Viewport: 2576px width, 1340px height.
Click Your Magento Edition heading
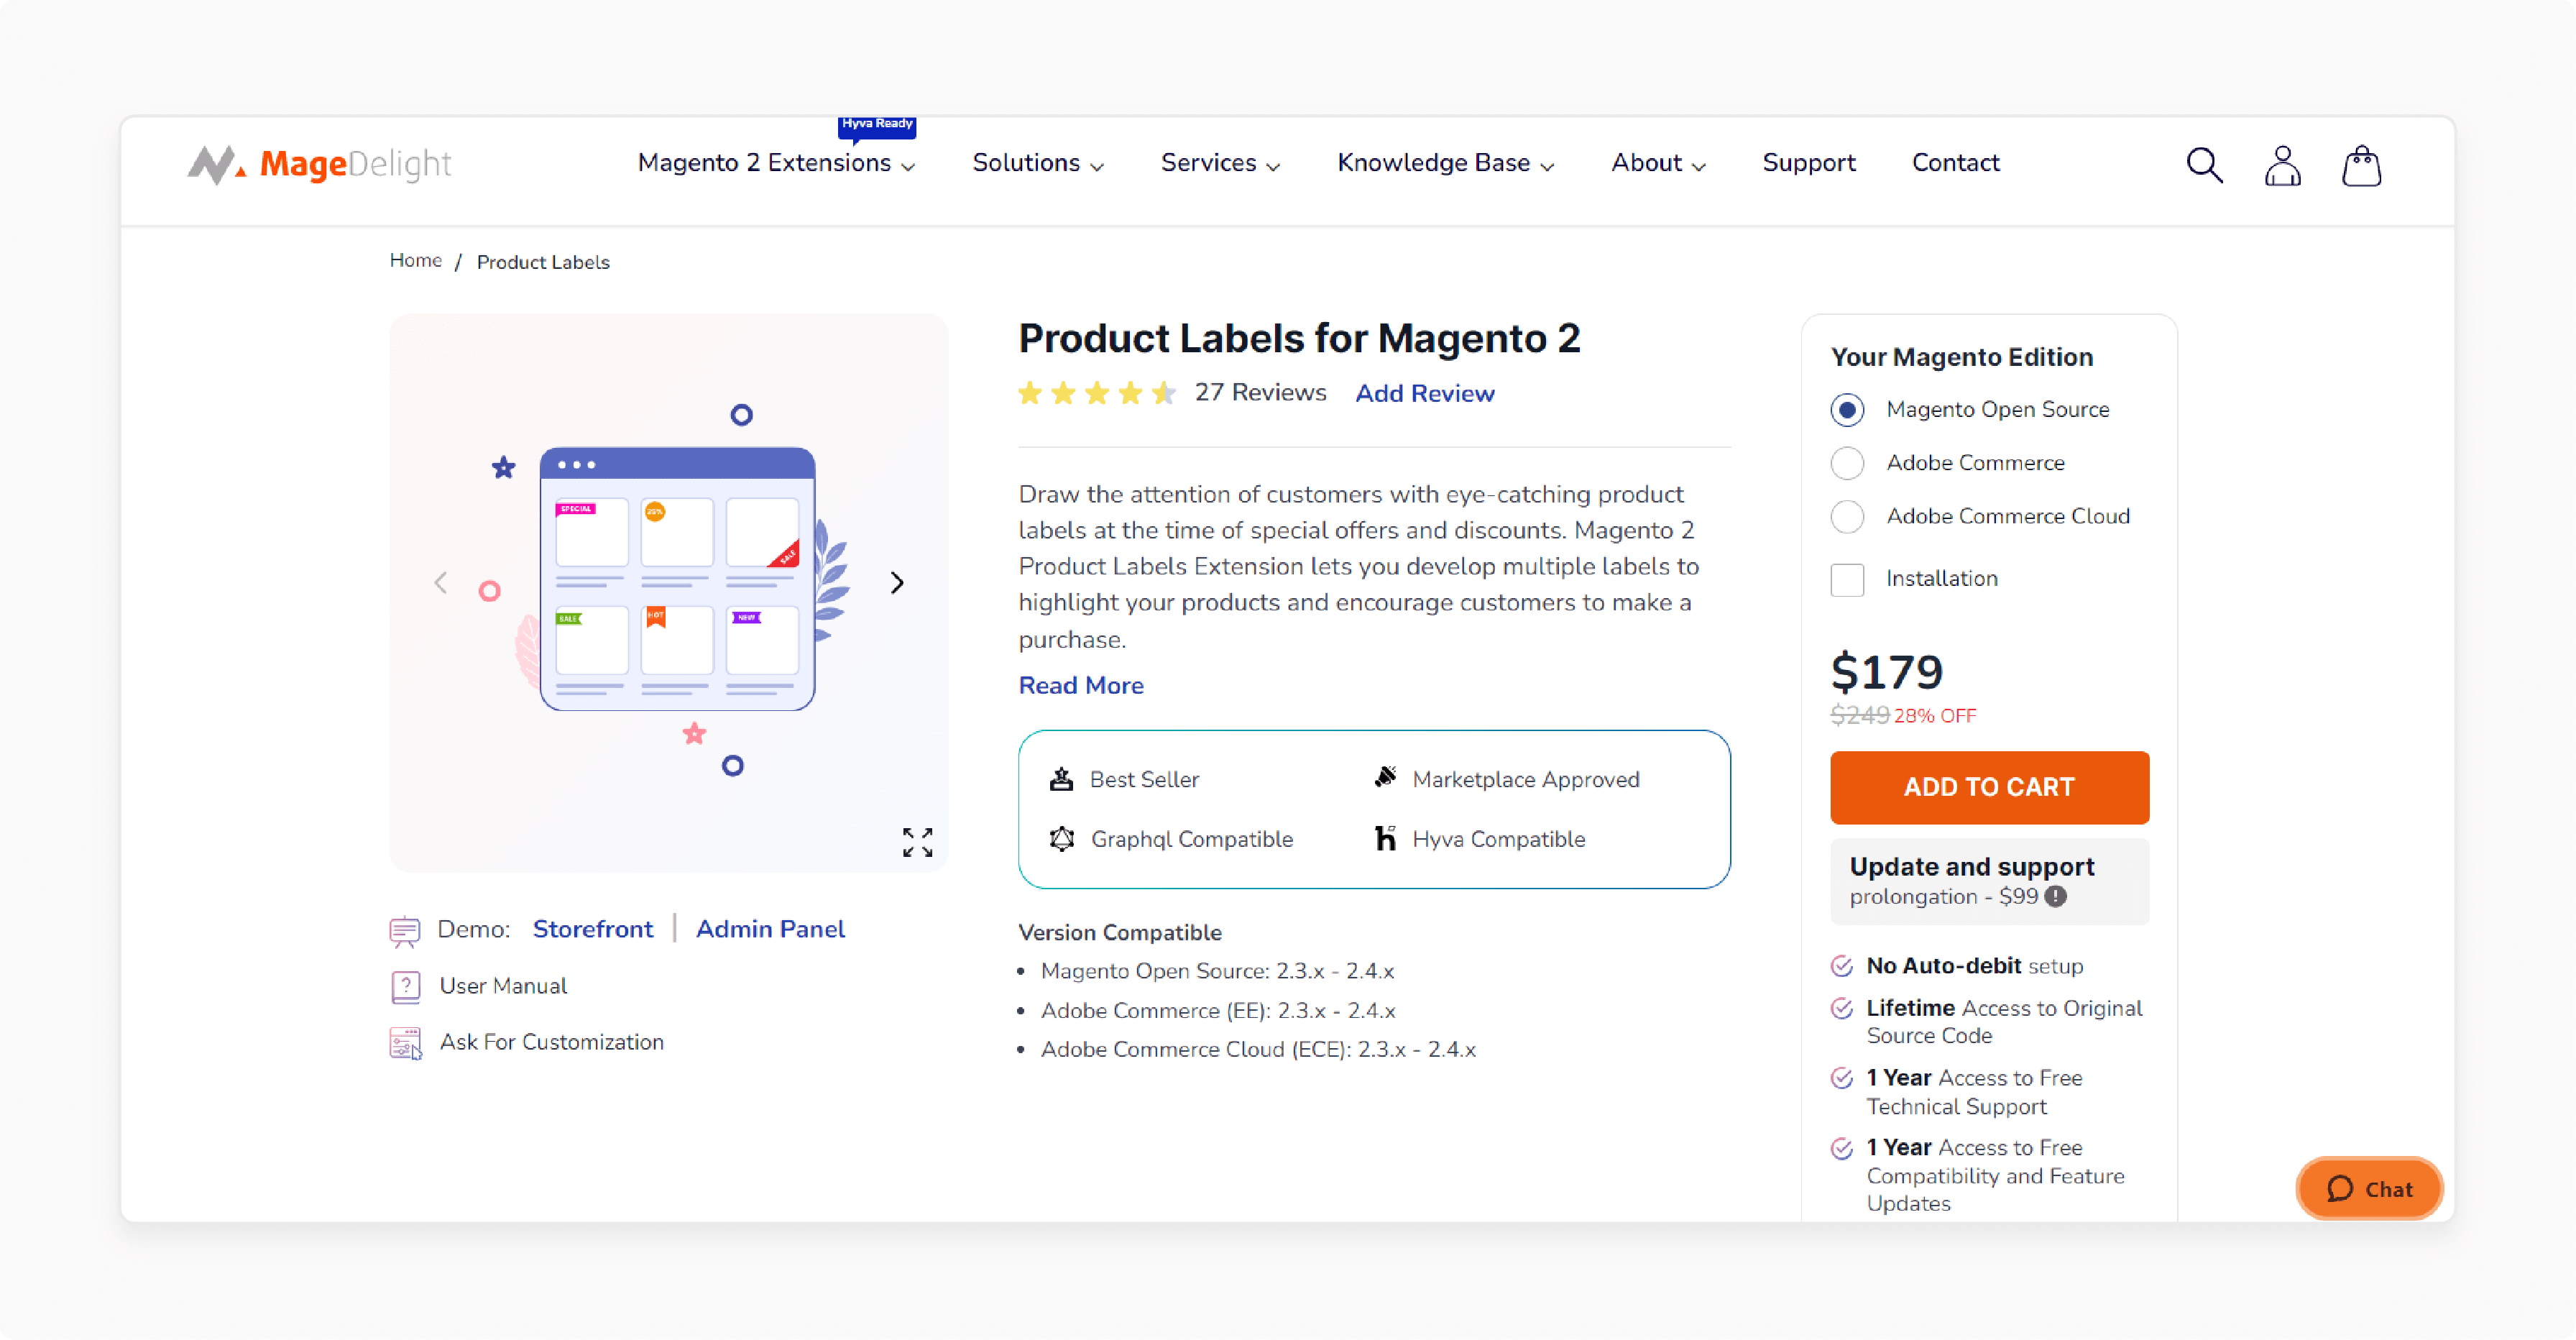[1961, 357]
